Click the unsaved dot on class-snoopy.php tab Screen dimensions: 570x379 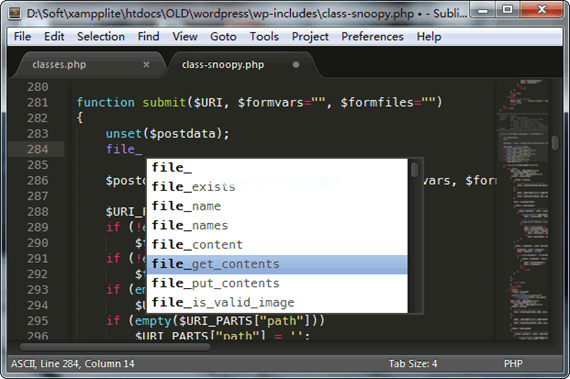coord(296,65)
